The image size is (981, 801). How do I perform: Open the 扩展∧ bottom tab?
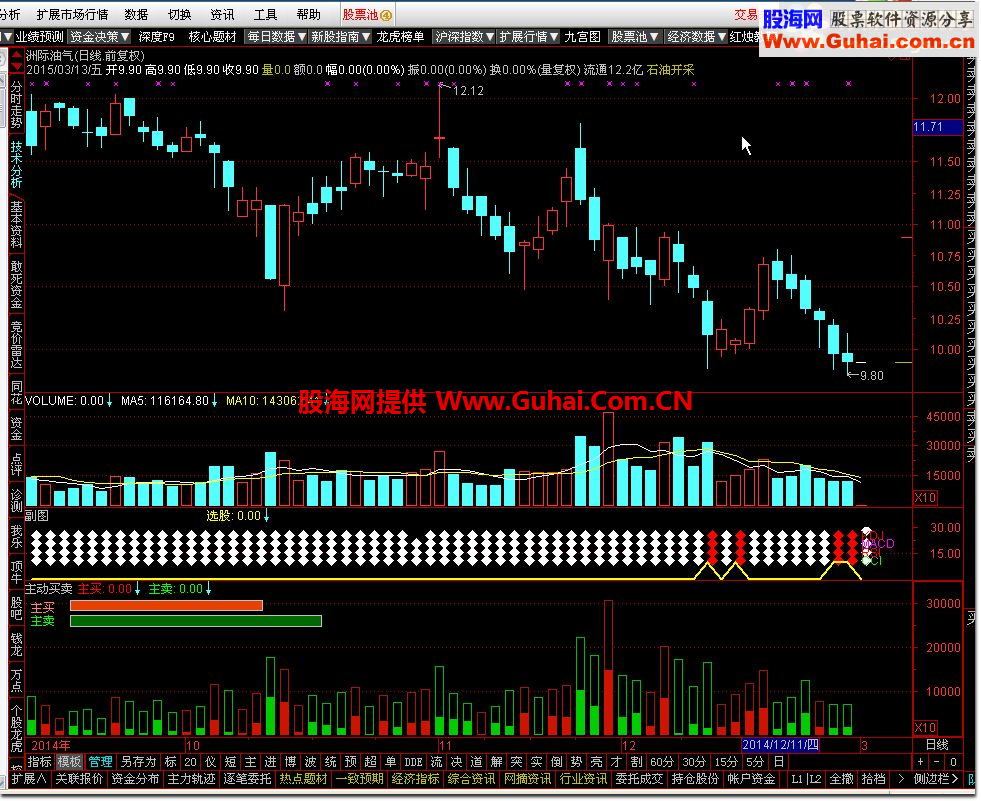[x=29, y=778]
